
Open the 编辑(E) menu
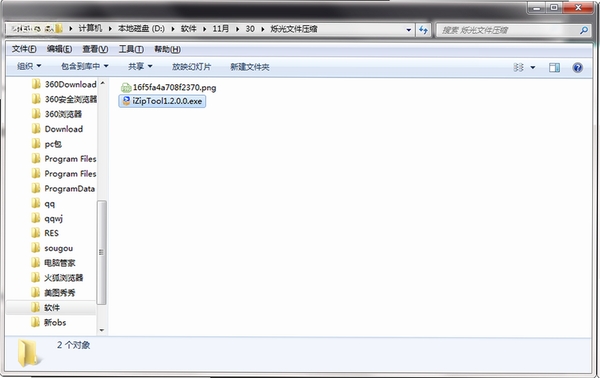pyautogui.click(x=59, y=49)
